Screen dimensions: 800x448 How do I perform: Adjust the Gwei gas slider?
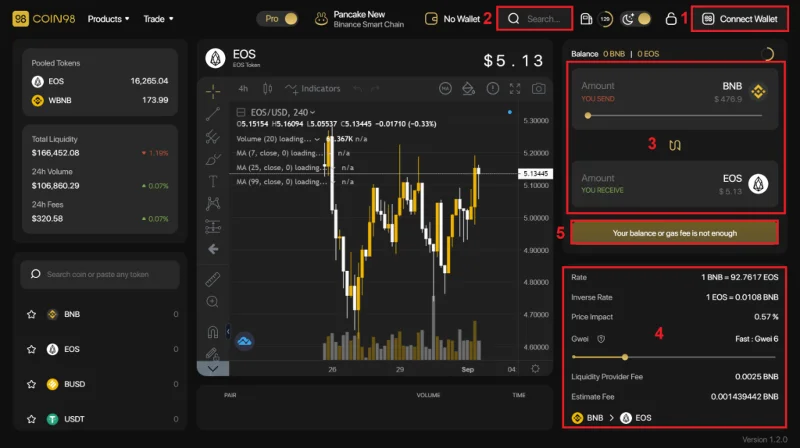click(674, 357)
